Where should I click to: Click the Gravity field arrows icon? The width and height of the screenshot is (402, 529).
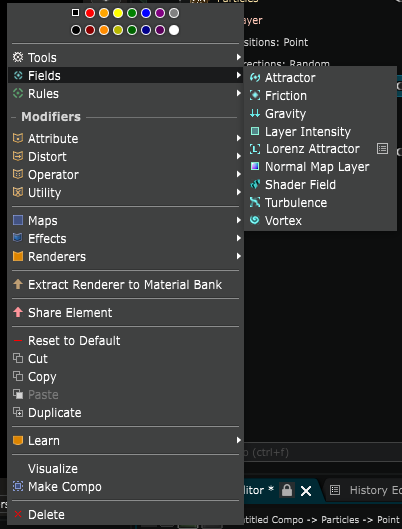point(255,113)
